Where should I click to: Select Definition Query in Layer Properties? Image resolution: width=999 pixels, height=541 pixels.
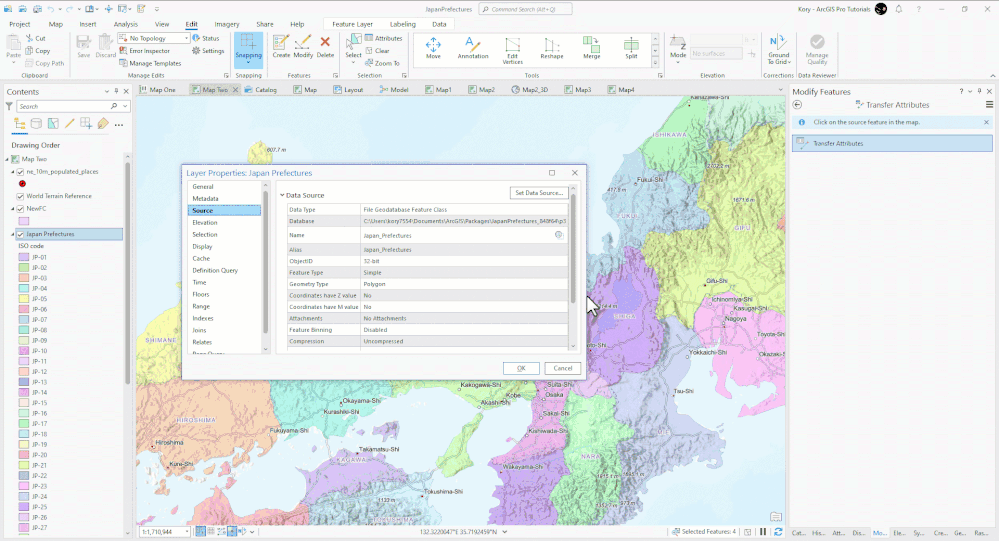coord(215,270)
